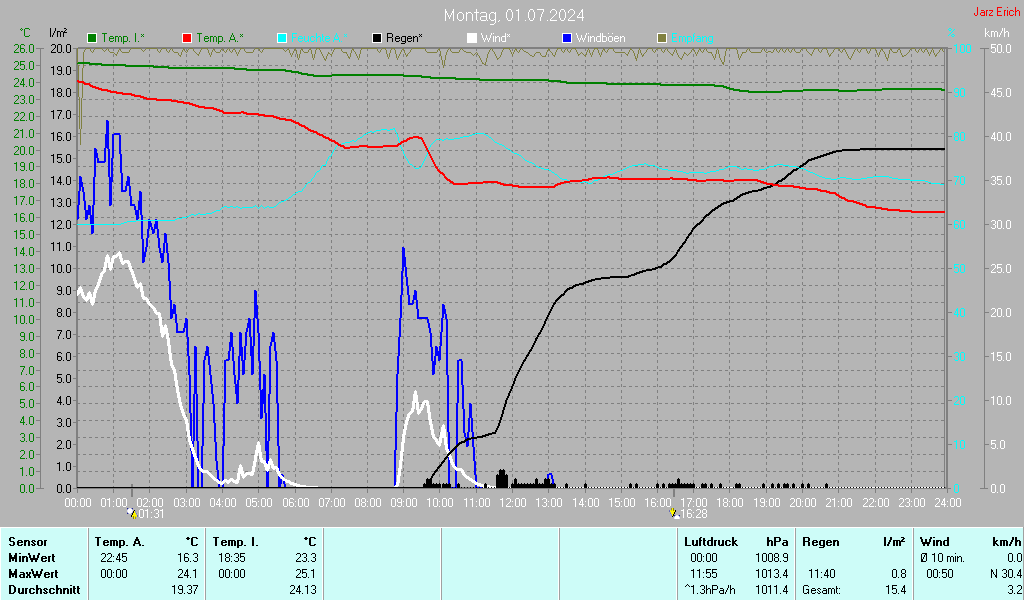Click the '23.3' indoor minimum temperature
The image size is (1024, 600).
click(306, 558)
